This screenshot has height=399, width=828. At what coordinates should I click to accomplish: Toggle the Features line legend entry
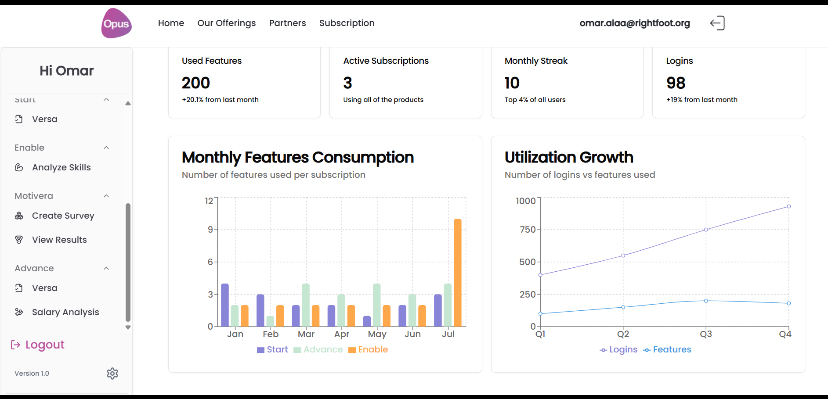tap(667, 349)
